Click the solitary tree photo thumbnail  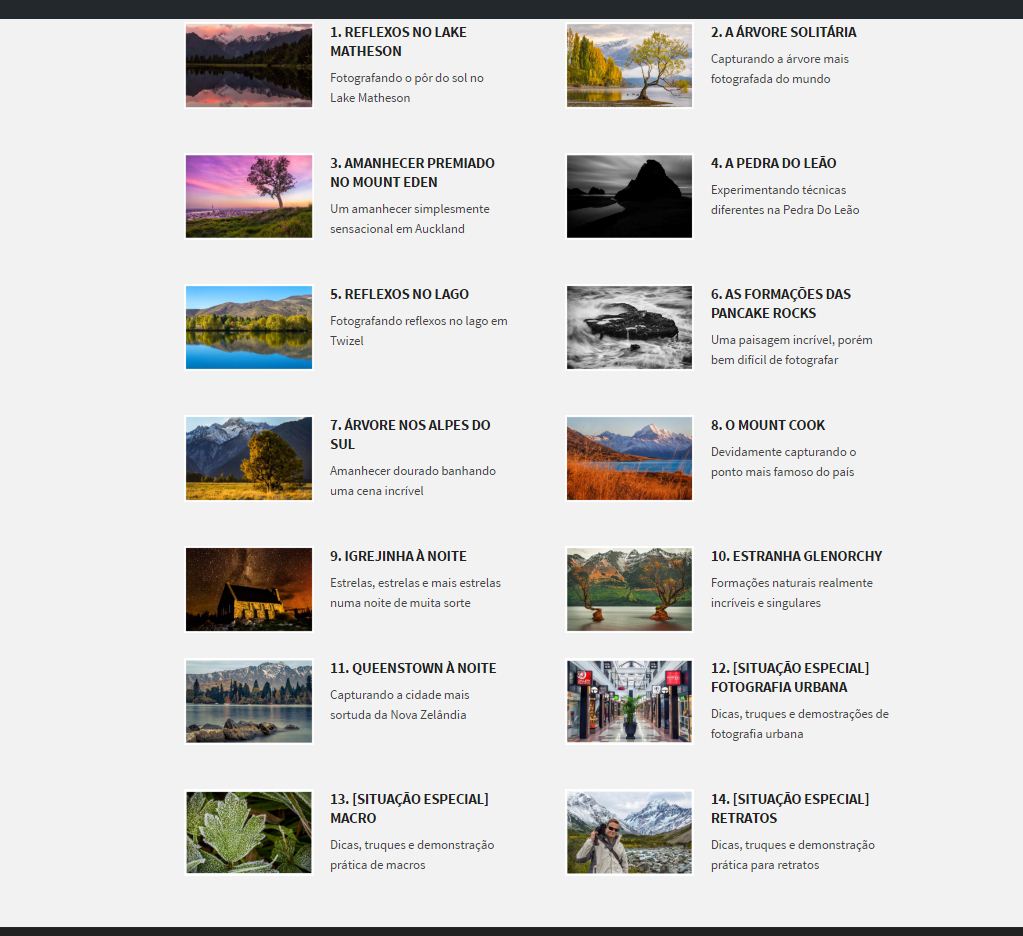pyautogui.click(x=629, y=65)
